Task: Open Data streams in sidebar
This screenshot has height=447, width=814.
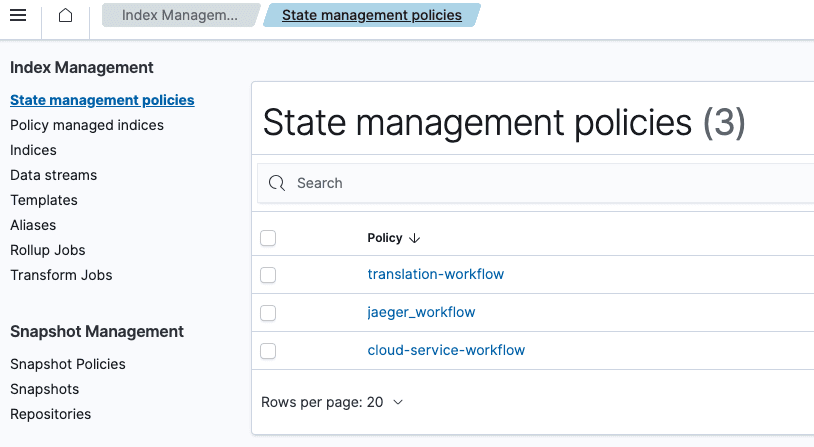Action: tap(54, 175)
